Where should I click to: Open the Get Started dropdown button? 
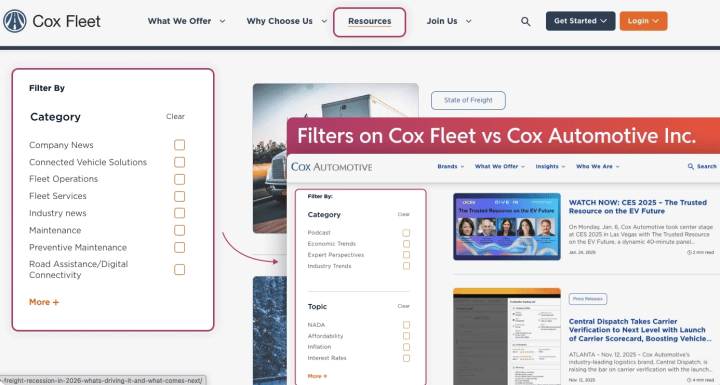(580, 21)
